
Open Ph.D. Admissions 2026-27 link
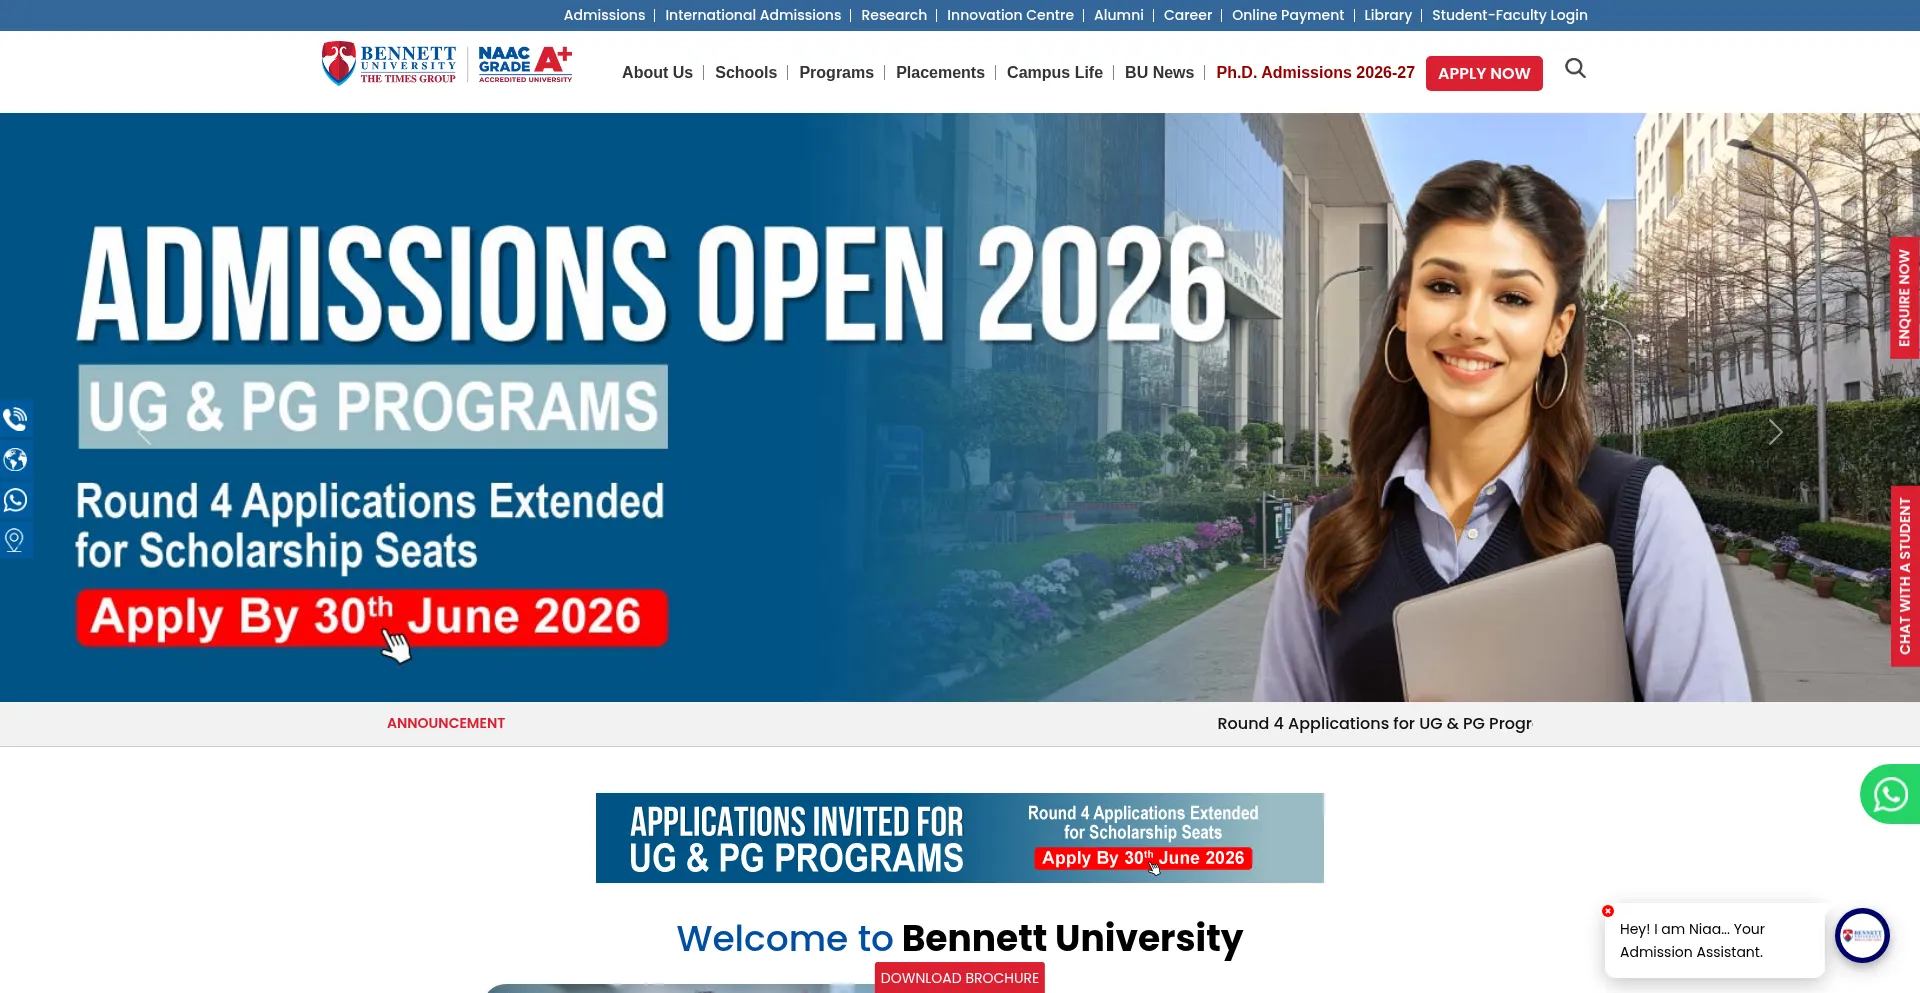1315,72
